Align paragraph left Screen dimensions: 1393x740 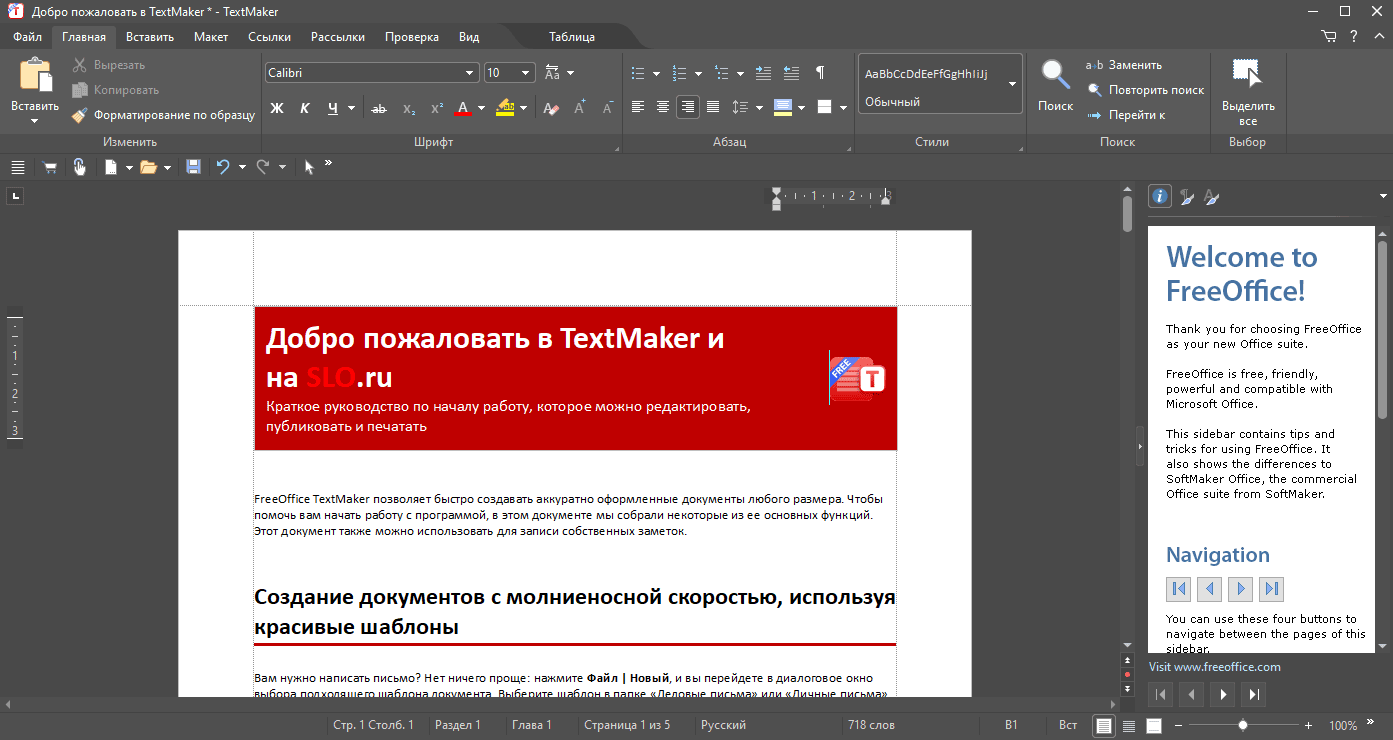pos(638,107)
